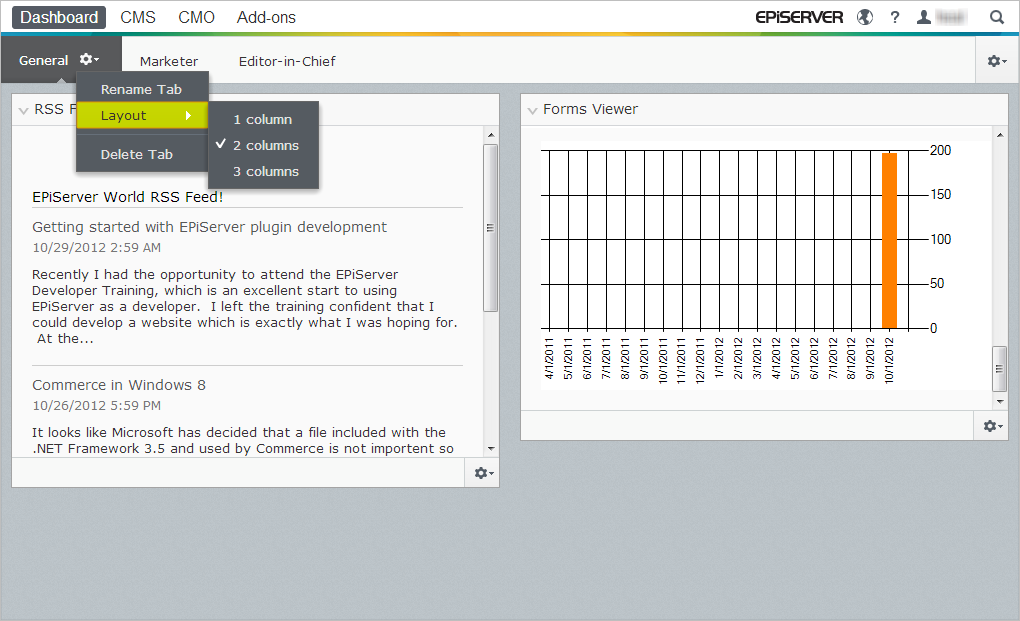This screenshot has width=1020, height=621.
Task: Select the General tab
Action: tap(44, 60)
